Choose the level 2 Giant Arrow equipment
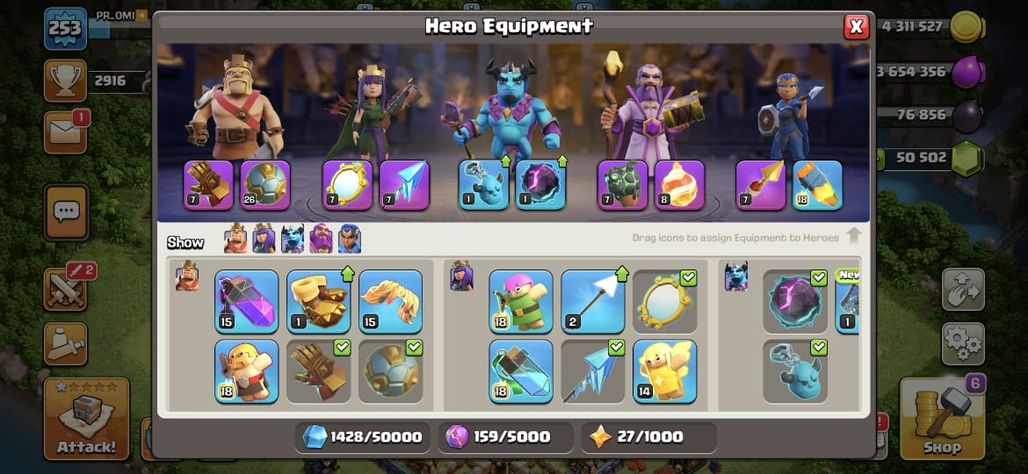Viewport: 1028px width, 474px height. (593, 302)
